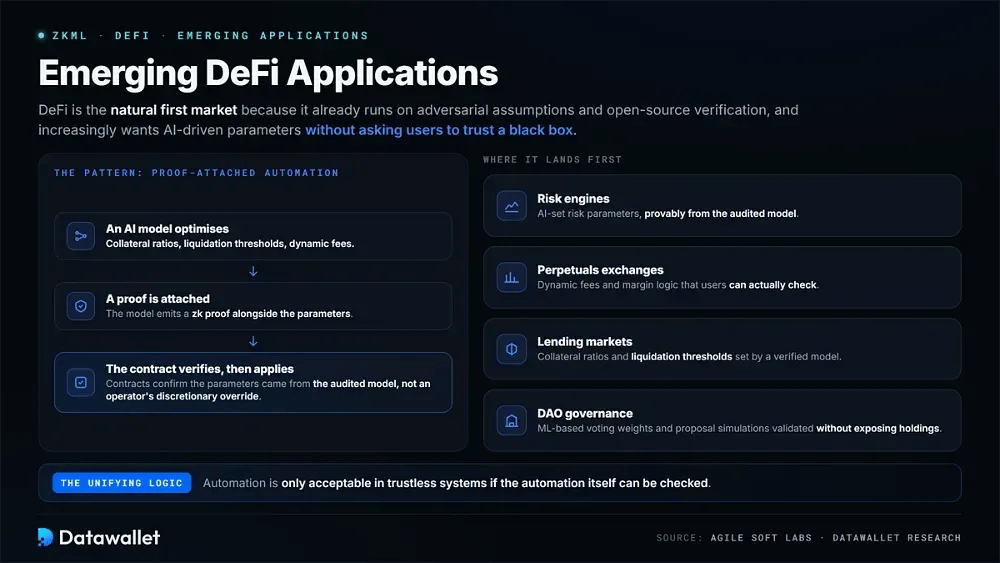Click the 'Emerging DeFi Applications' headline

[268, 73]
